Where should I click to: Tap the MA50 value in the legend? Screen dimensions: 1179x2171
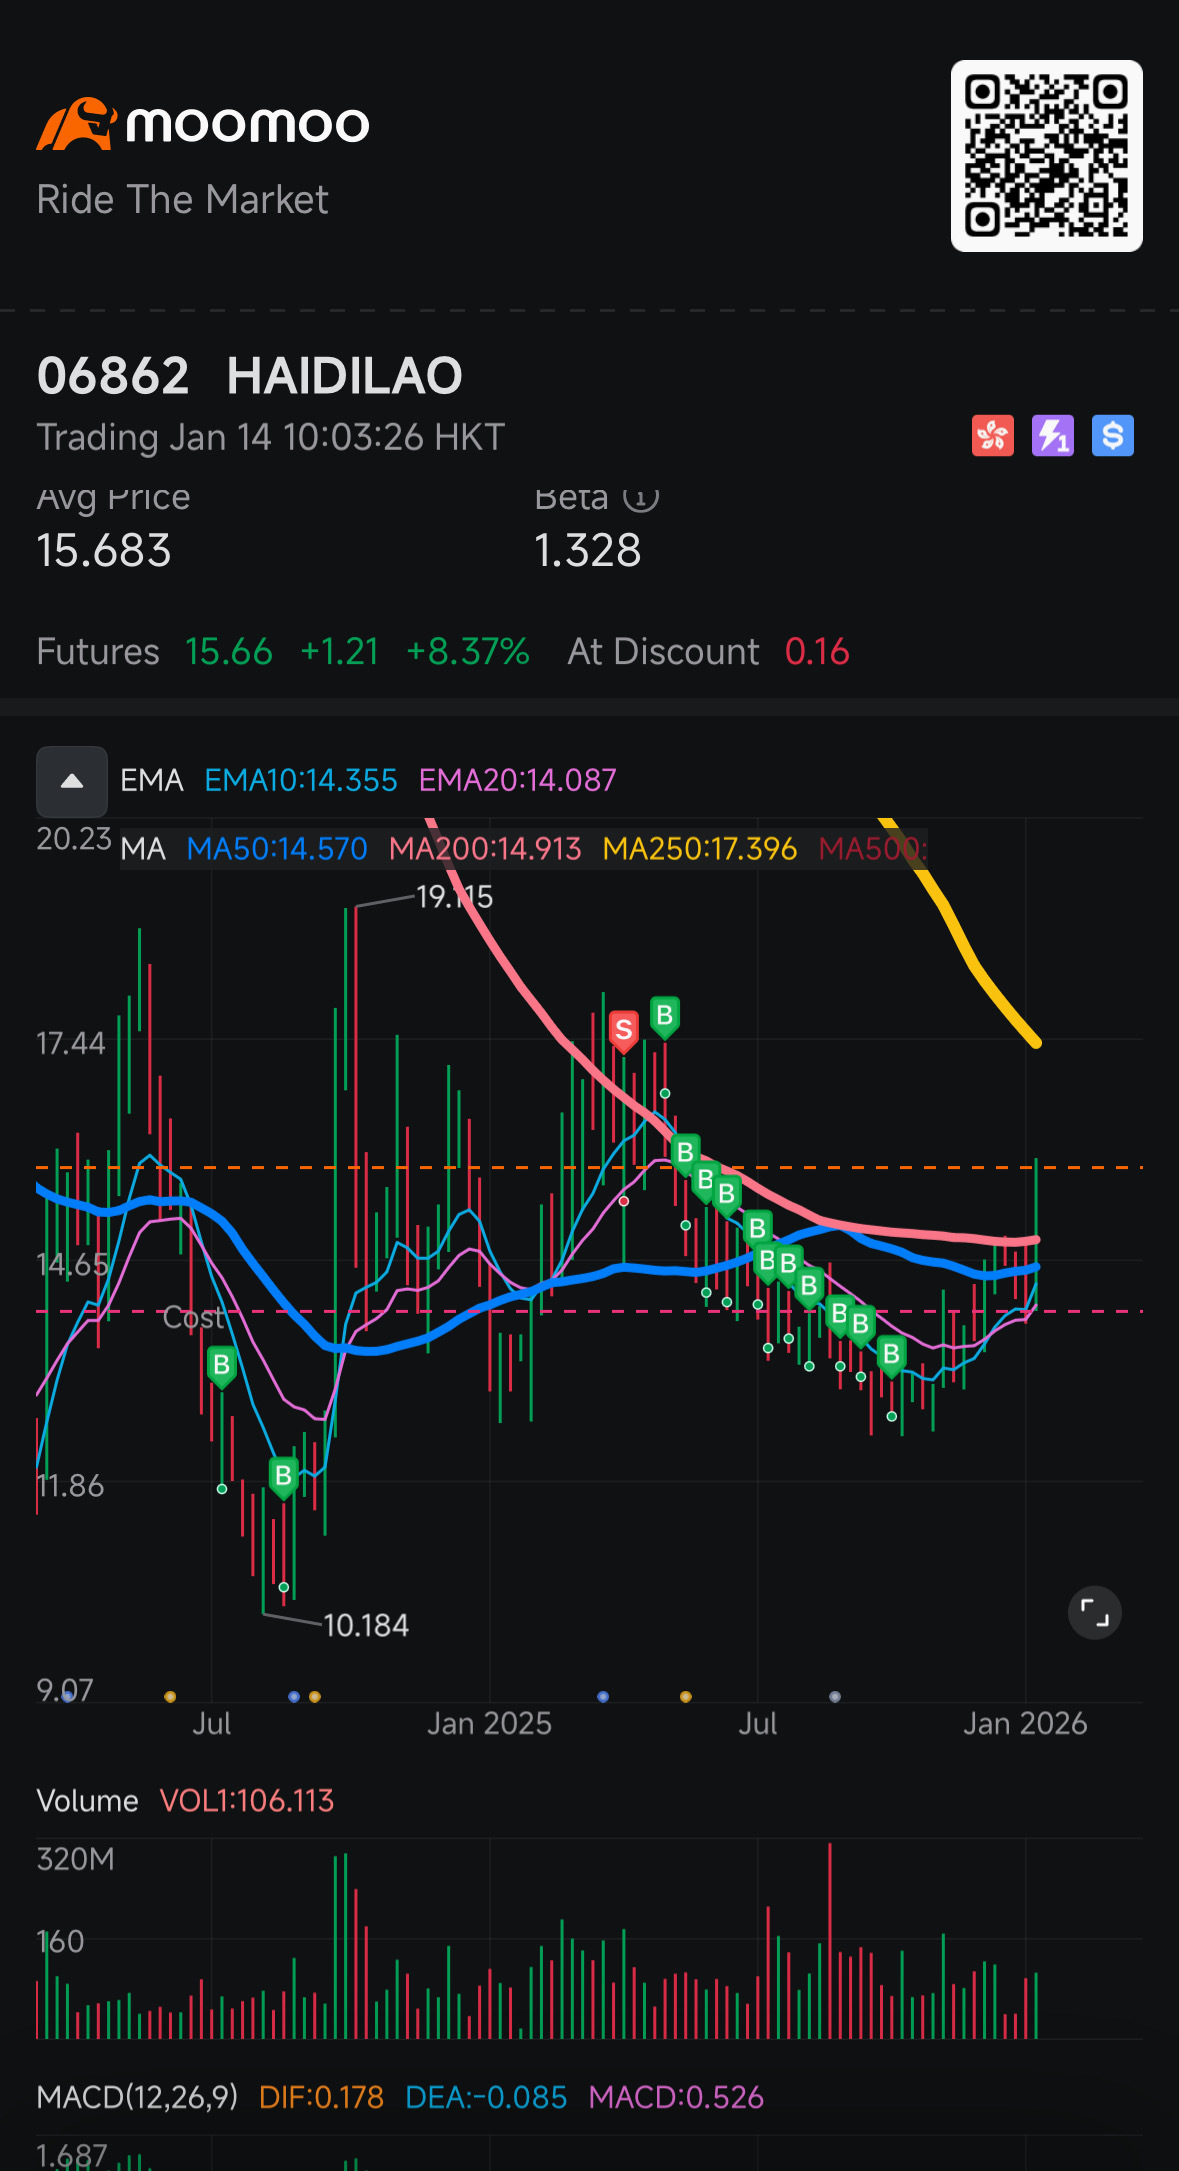point(277,849)
